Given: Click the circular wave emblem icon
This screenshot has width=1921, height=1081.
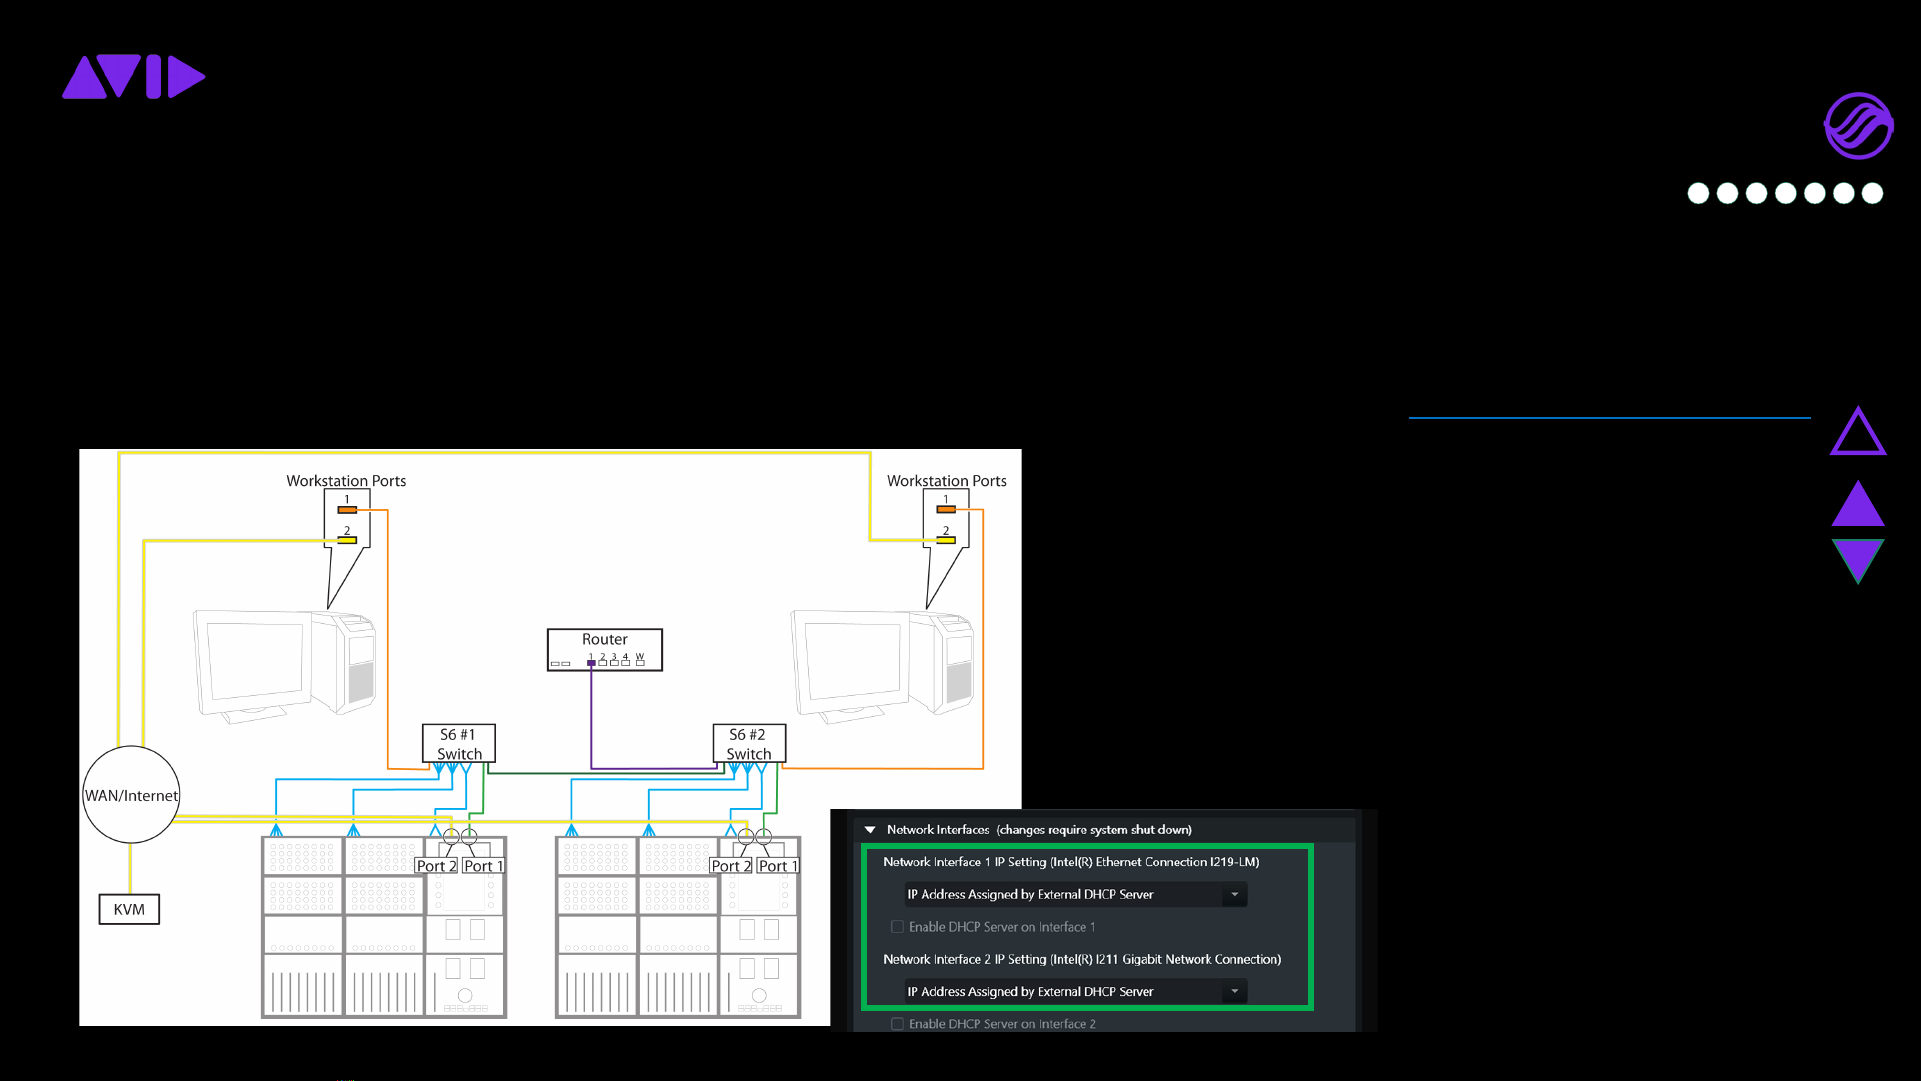Looking at the screenshot, I should tap(1858, 126).
